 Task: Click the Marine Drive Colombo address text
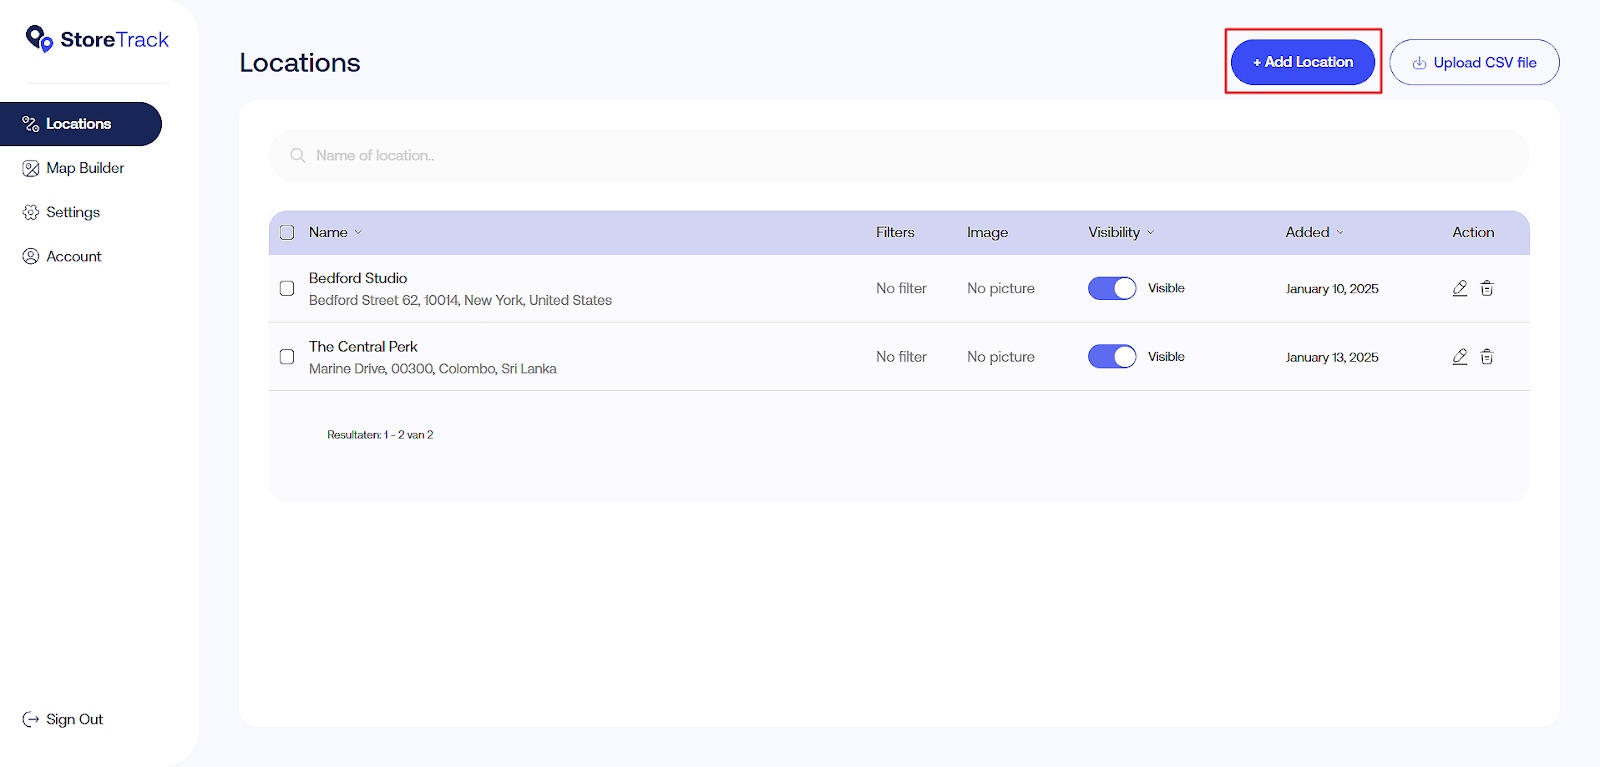433,369
